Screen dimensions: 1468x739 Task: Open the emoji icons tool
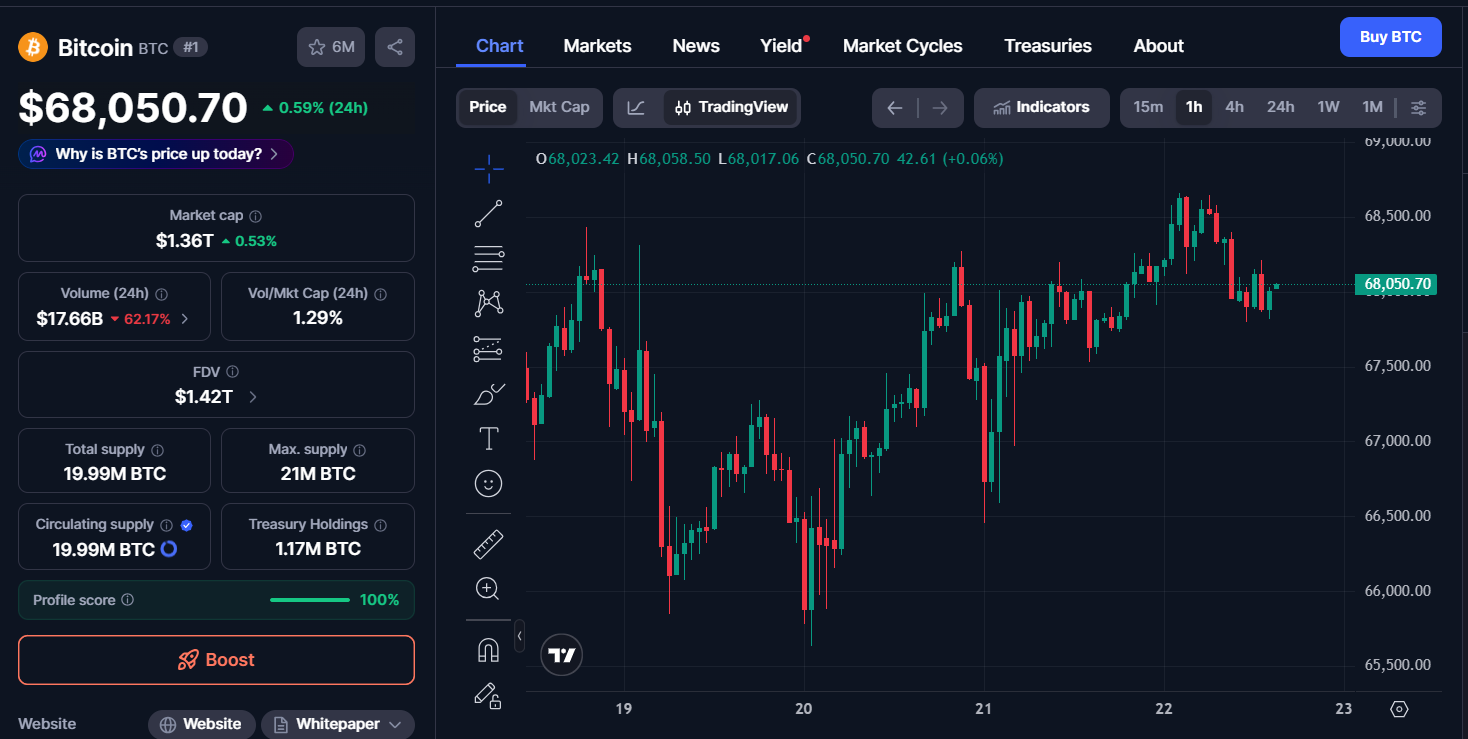[x=488, y=484]
